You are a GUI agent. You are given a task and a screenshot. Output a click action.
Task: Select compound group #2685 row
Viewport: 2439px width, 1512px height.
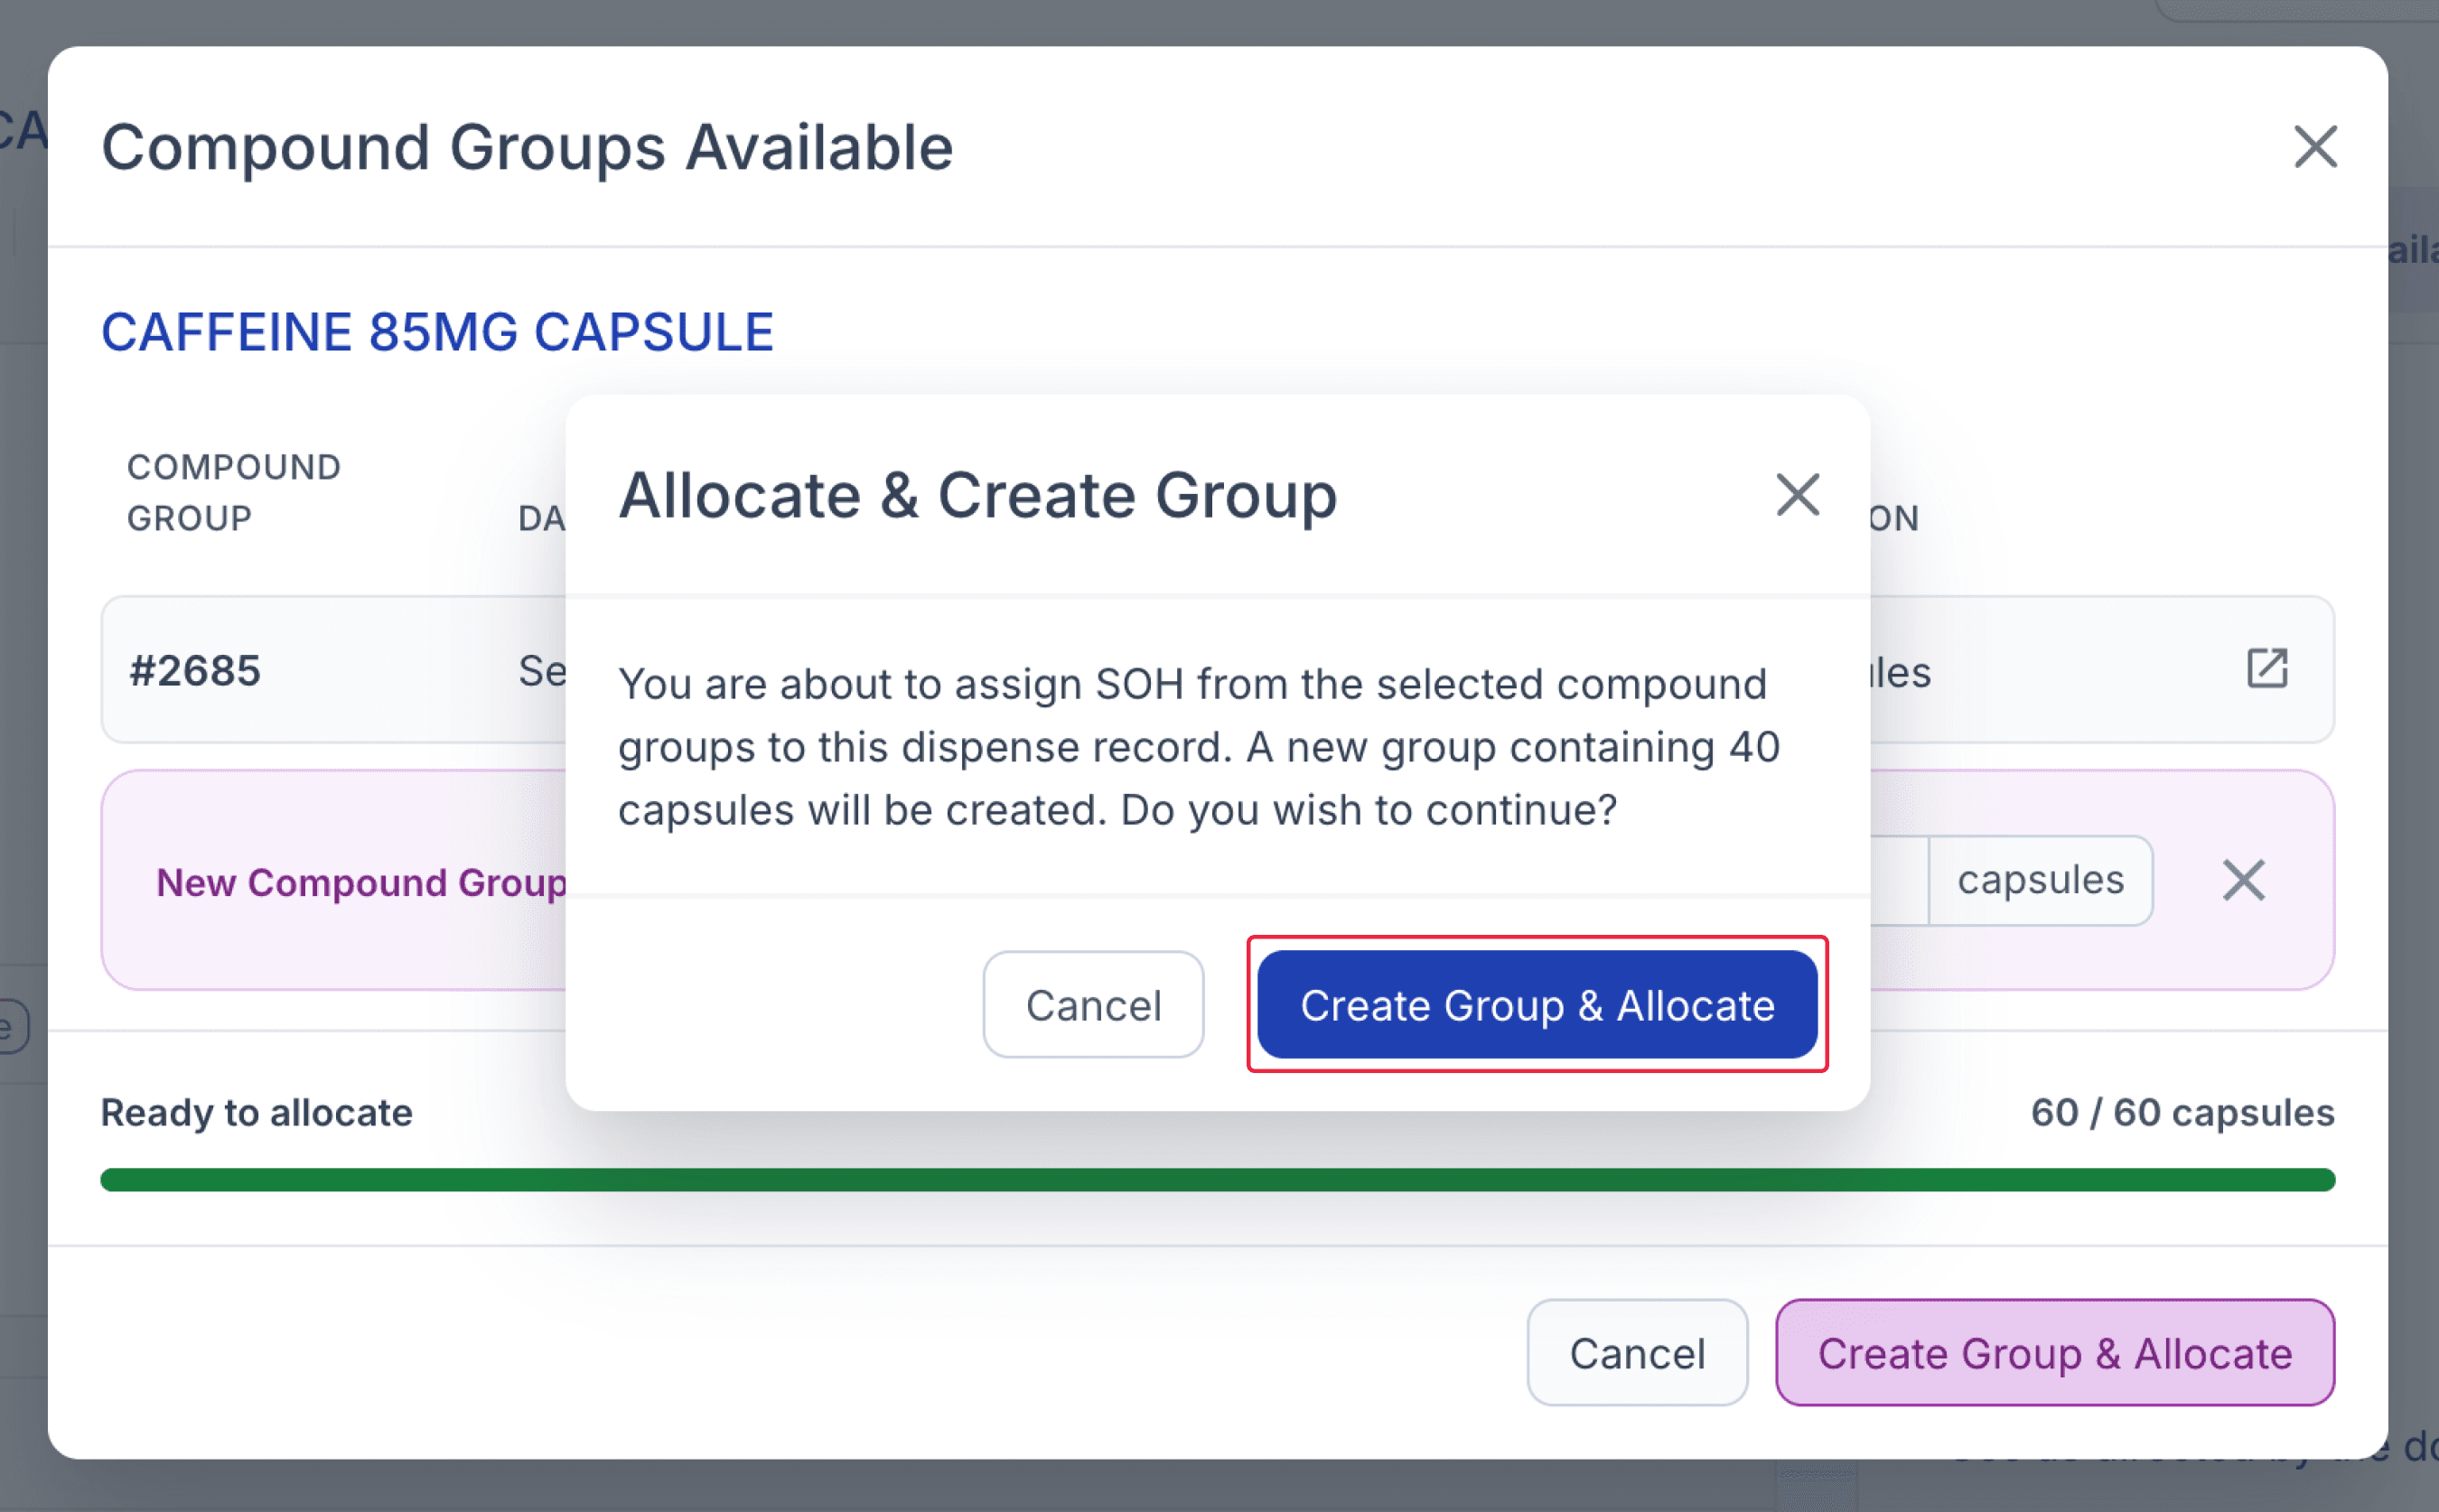pos(1217,669)
